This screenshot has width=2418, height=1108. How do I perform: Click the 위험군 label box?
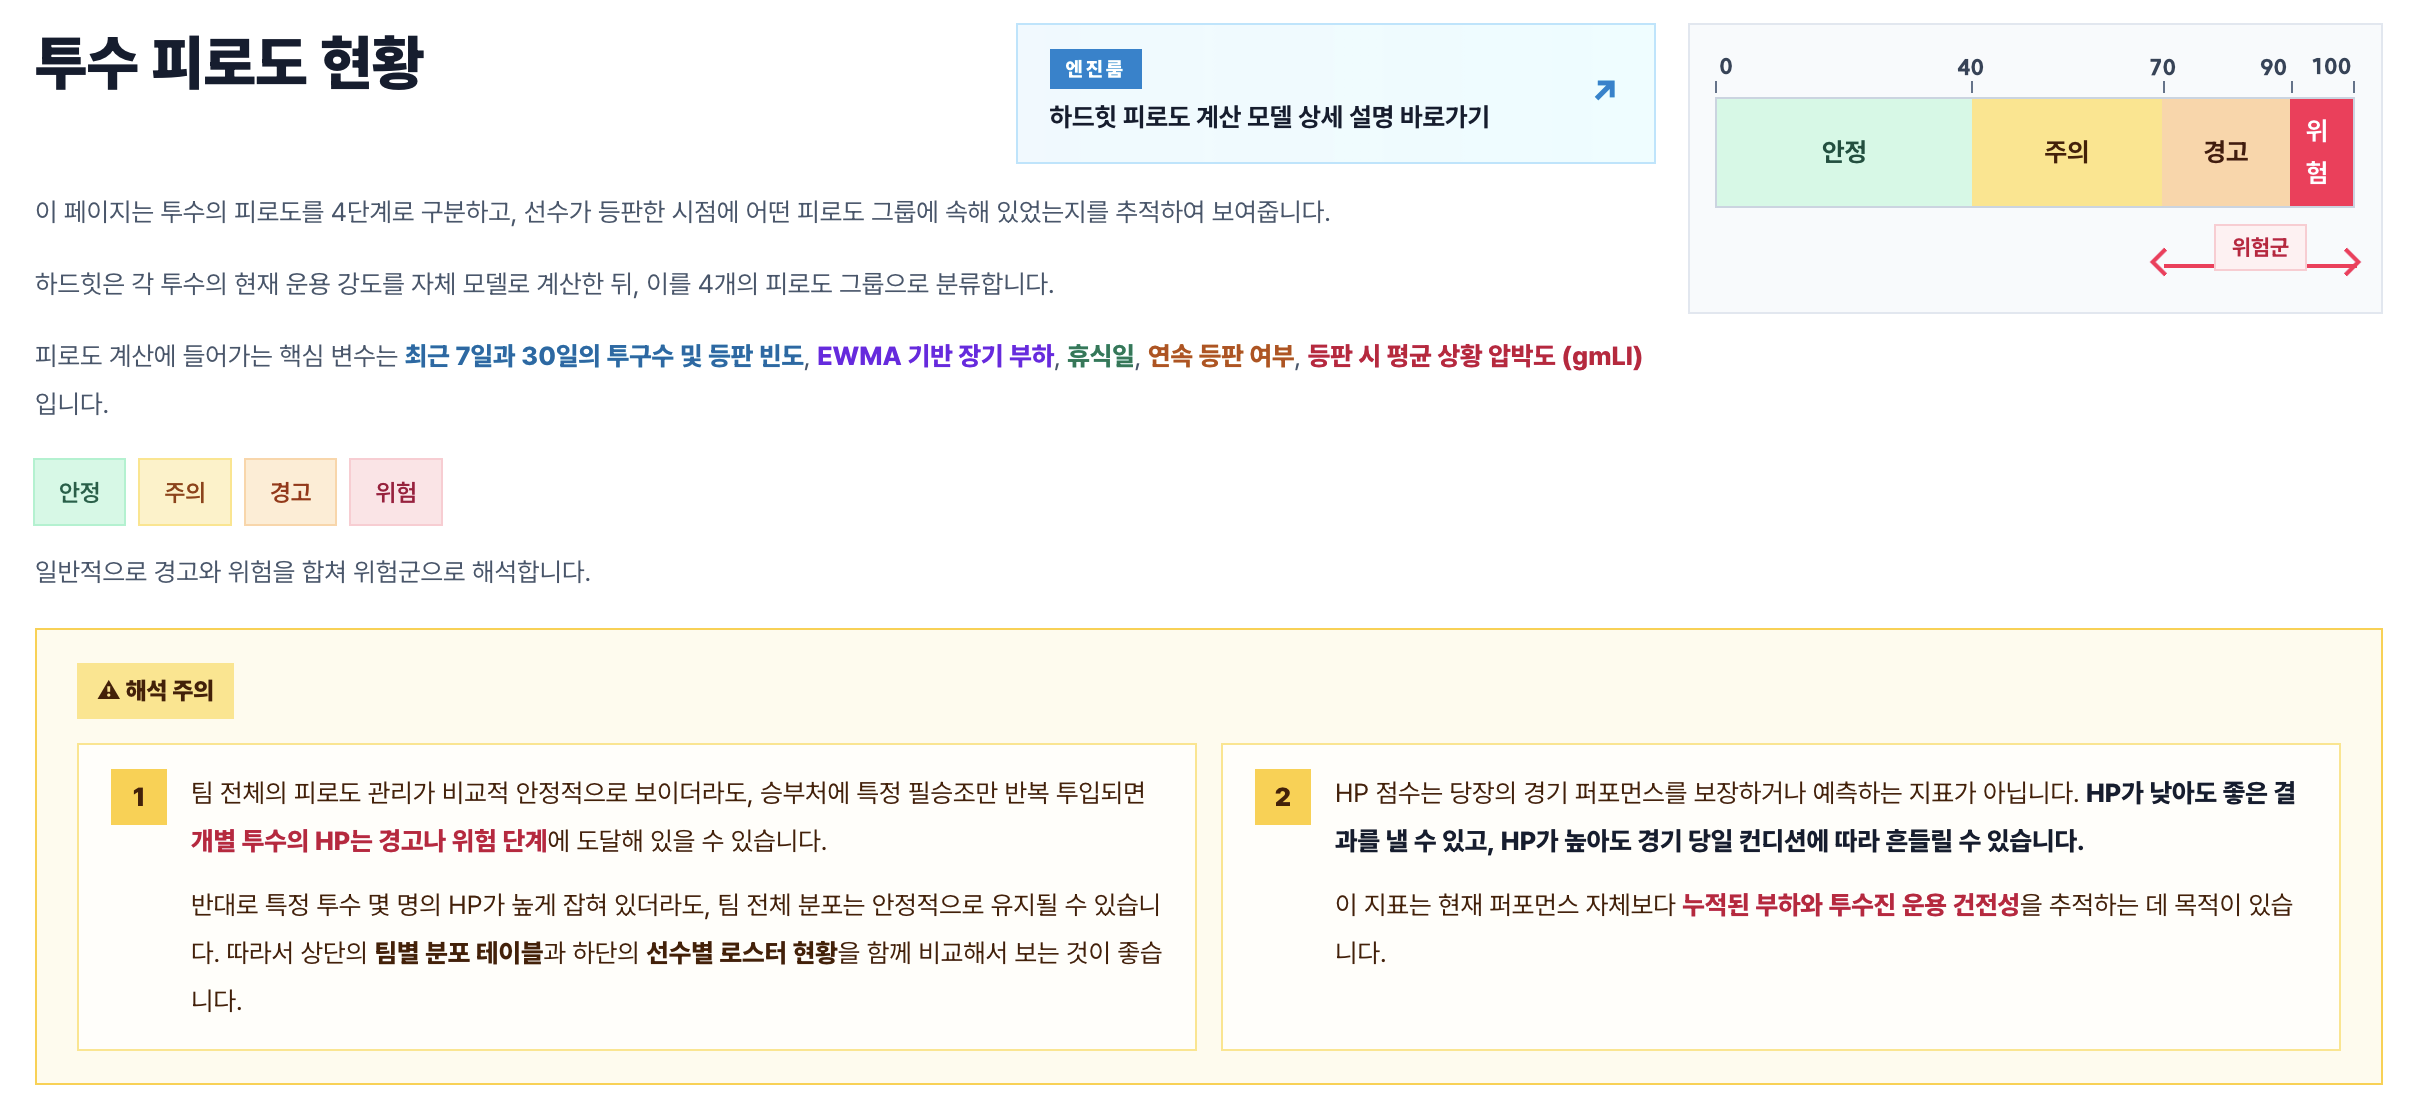click(2260, 247)
